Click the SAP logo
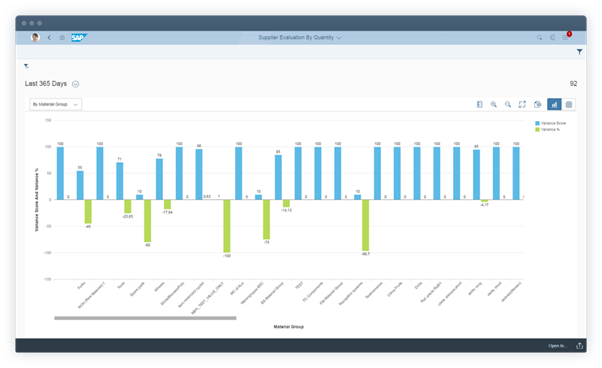The image size is (602, 368). pos(79,37)
